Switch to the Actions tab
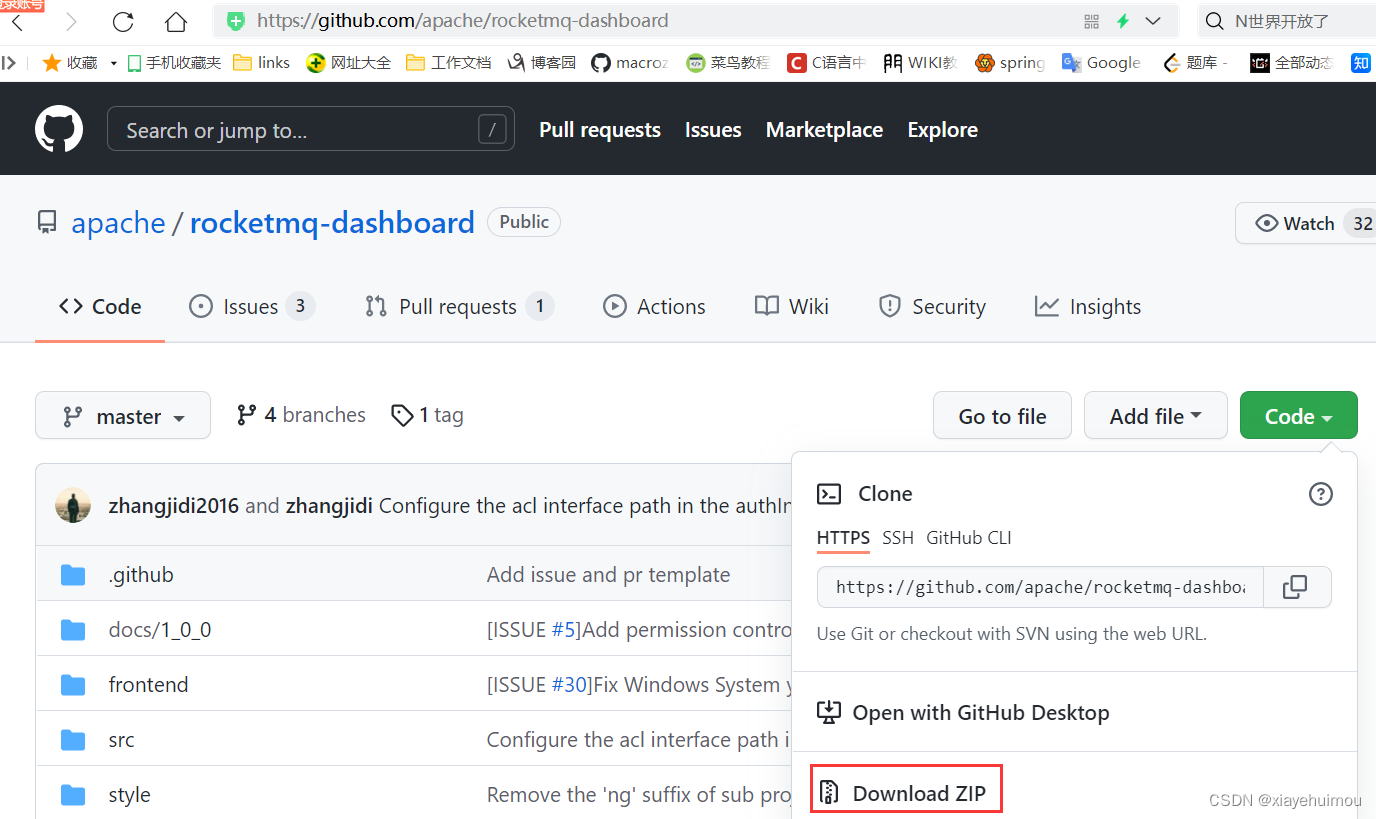The width and height of the screenshot is (1376, 819). (655, 307)
